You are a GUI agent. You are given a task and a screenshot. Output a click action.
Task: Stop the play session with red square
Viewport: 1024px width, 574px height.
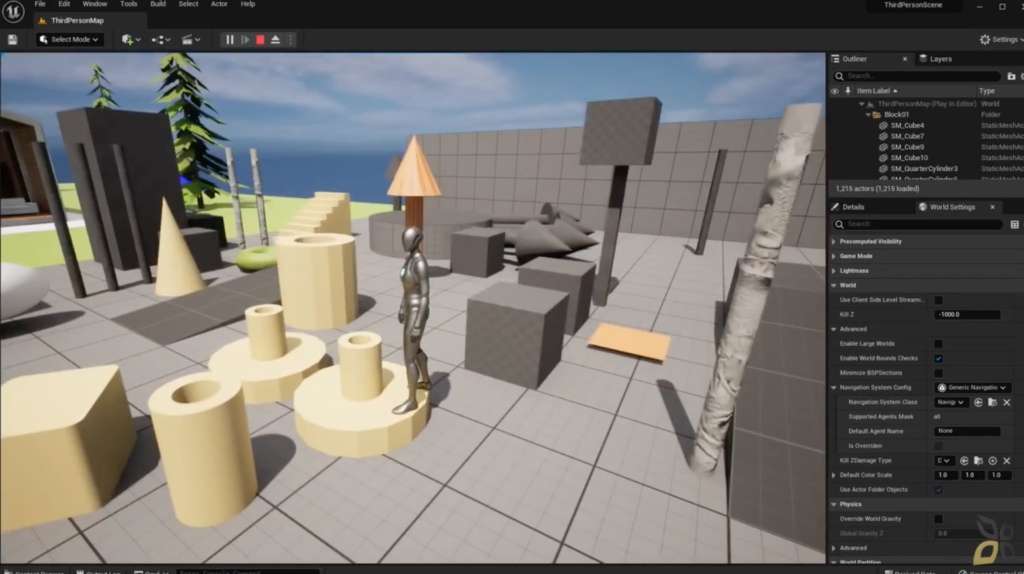tap(260, 40)
